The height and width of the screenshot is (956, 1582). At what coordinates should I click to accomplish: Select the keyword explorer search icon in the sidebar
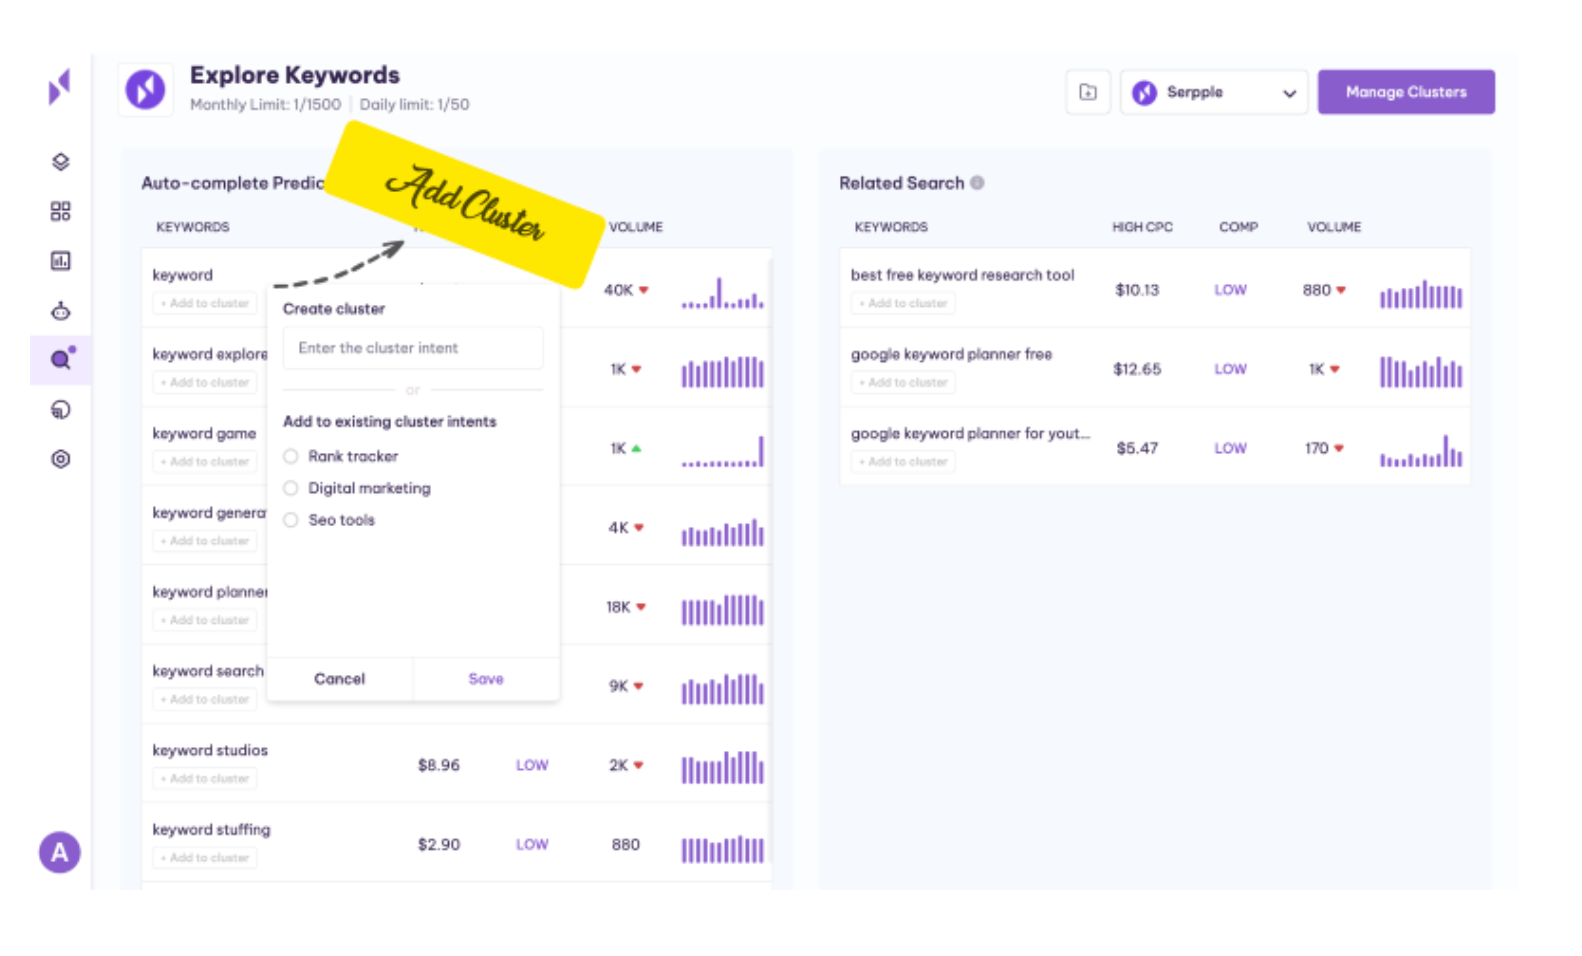61,359
